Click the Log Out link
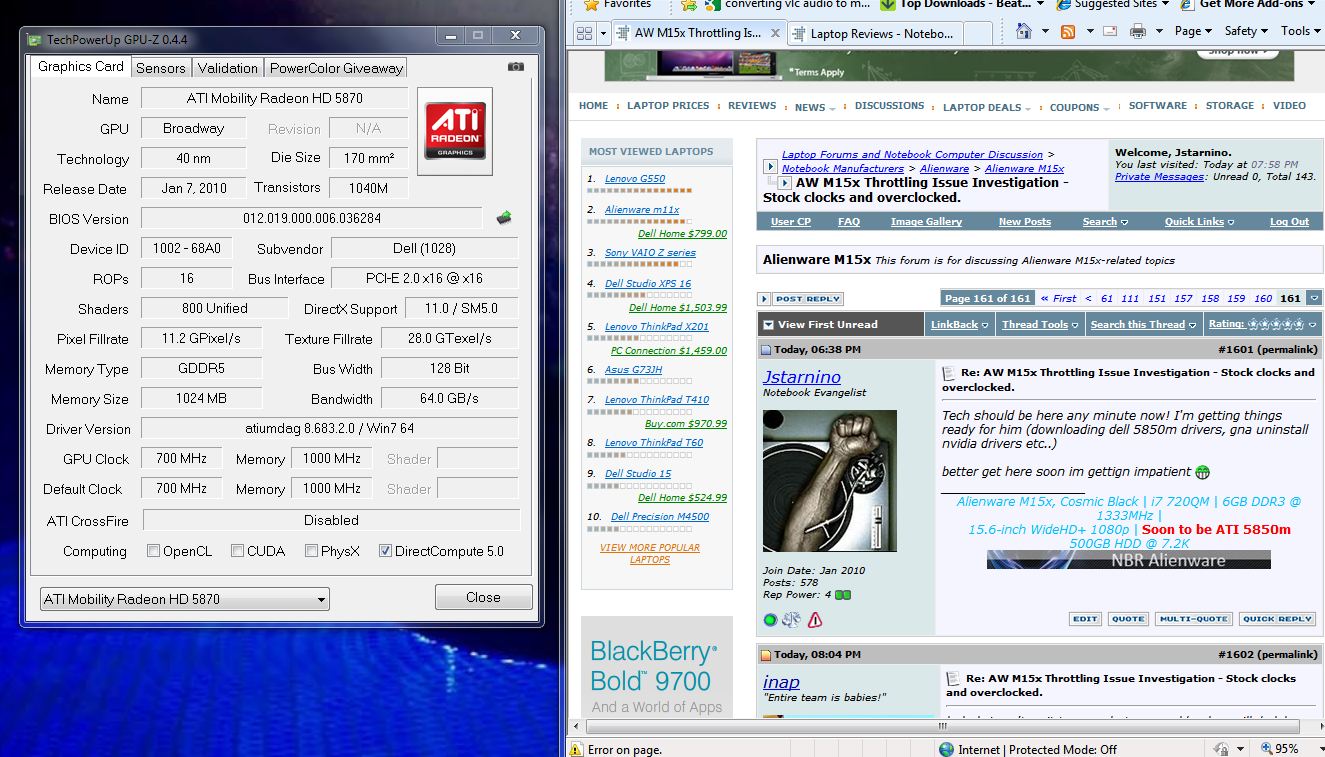Screen dimensions: 1325x757 [x=1289, y=222]
